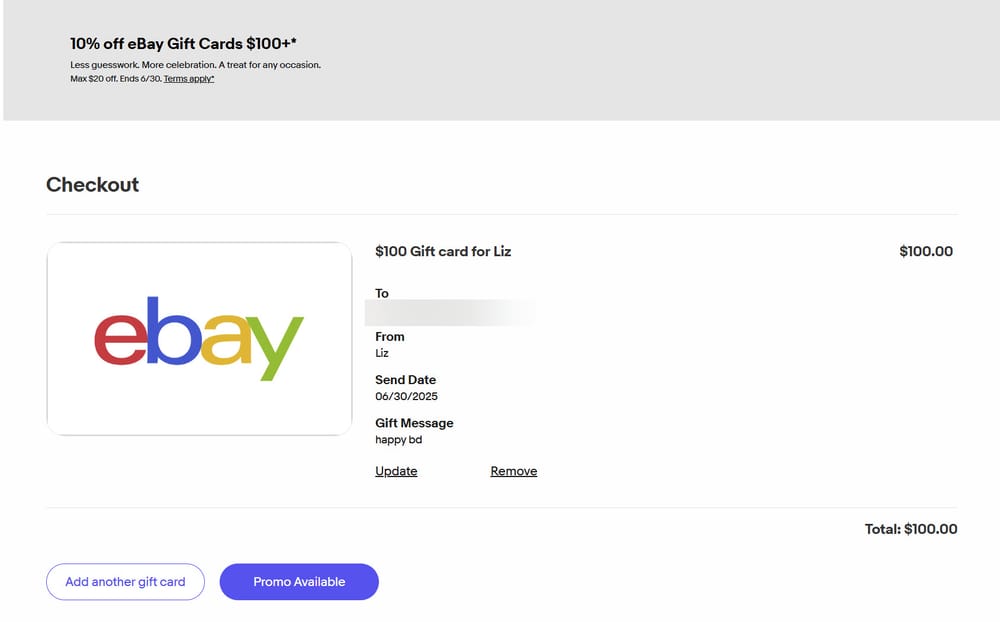This screenshot has width=1000, height=622.
Task: Click the $100 Gift card for Liz title
Action: click(x=443, y=251)
